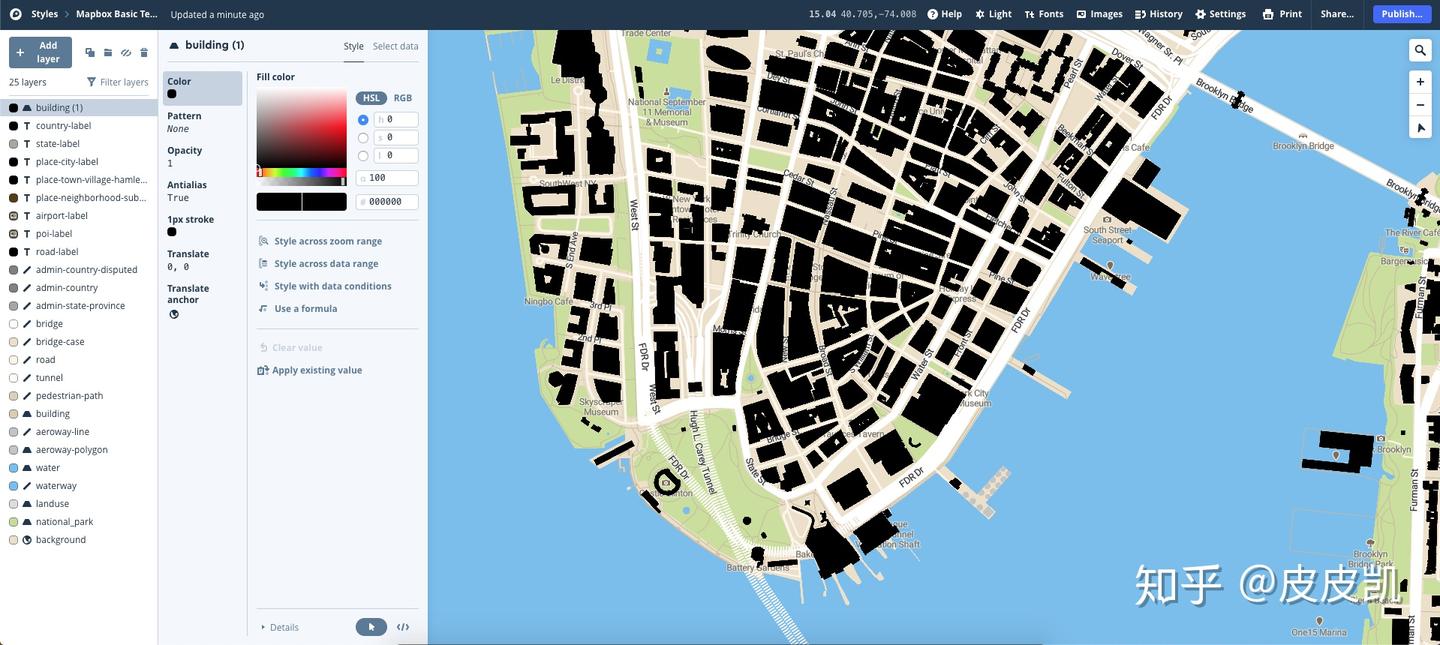Click the Publish button

(x=1401, y=14)
